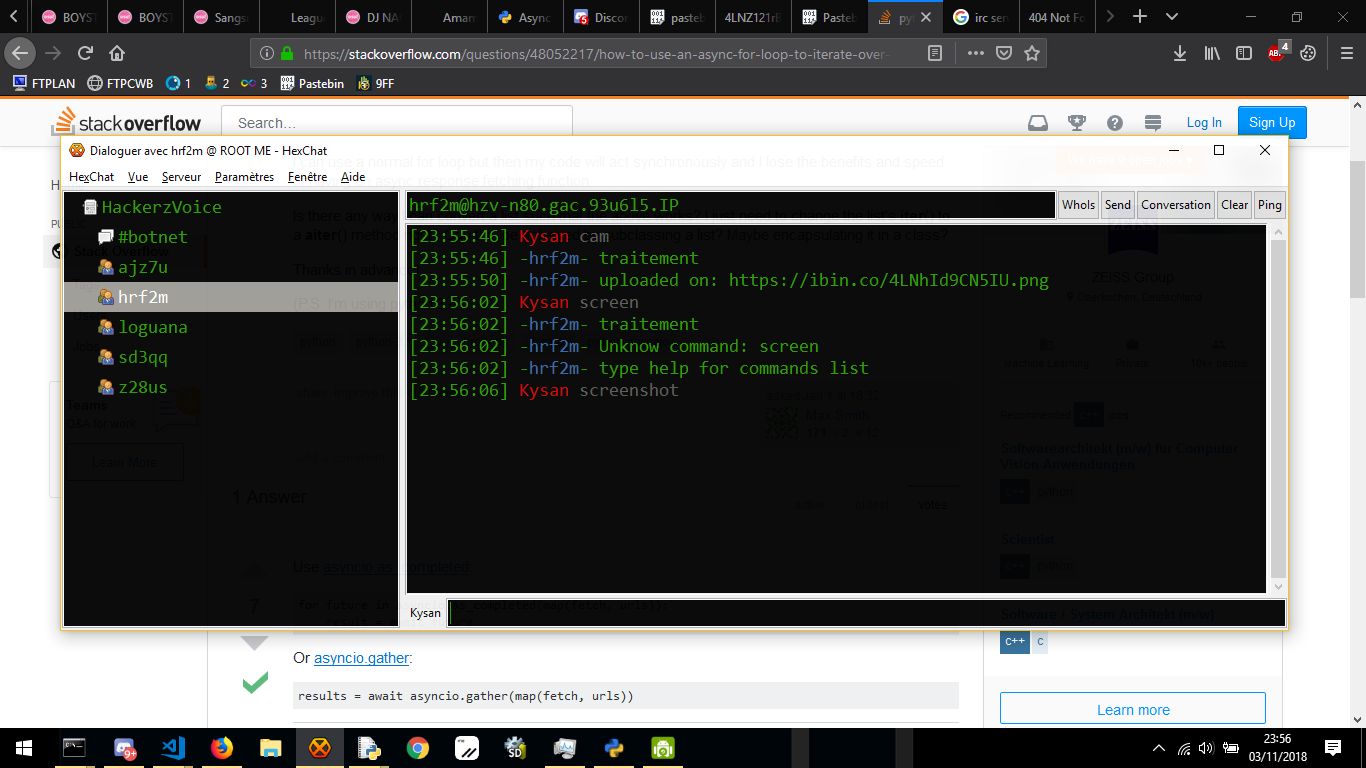This screenshot has width=1366, height=768.
Task: Reload the Stack Overflow page
Action: pyautogui.click(x=86, y=53)
